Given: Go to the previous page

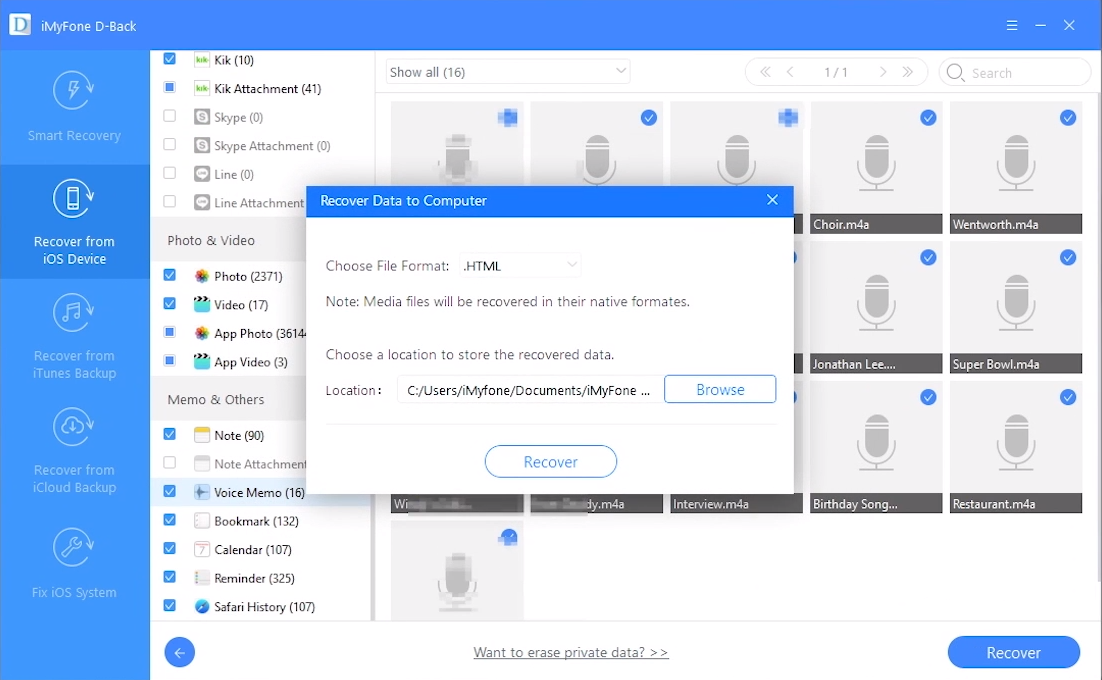Looking at the screenshot, I should [790, 72].
